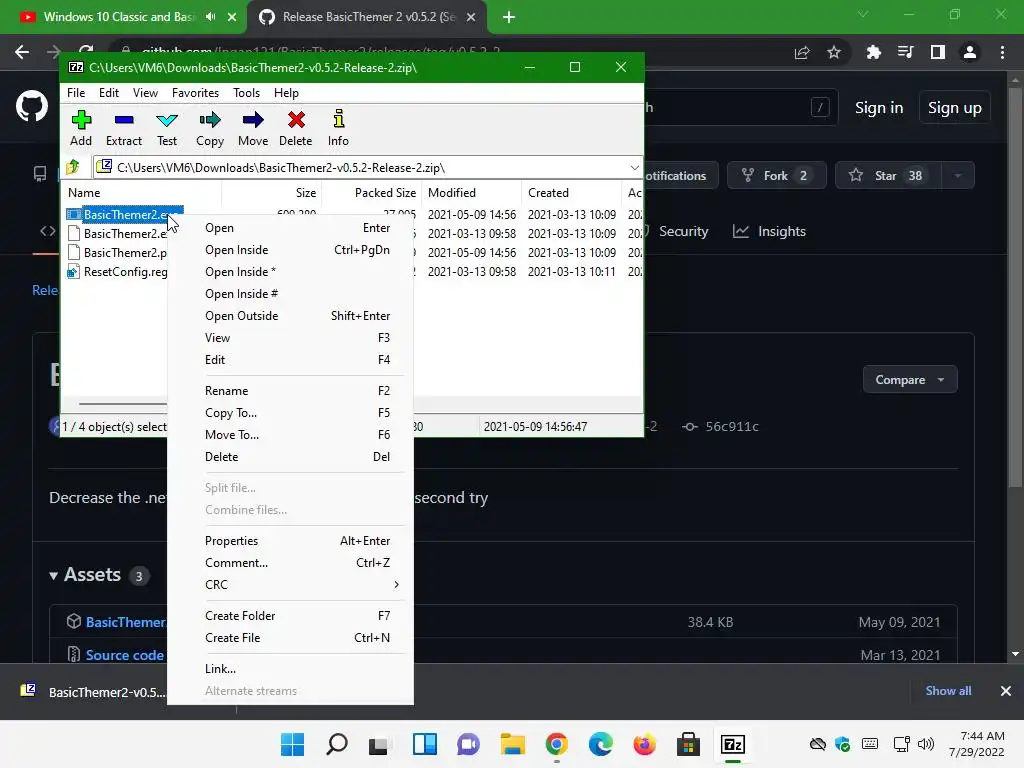This screenshot has height=768, width=1024.
Task: Open the File menu in 7-Zip
Action: coord(76,93)
